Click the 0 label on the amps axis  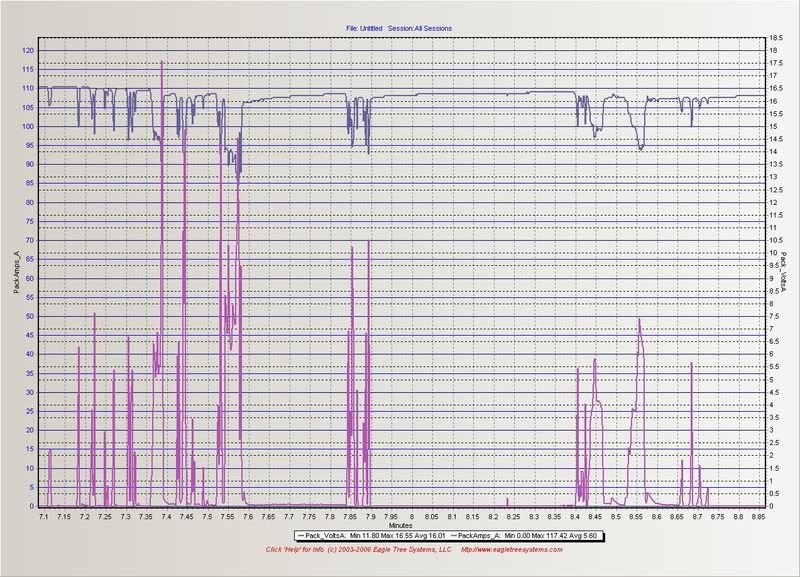coord(32,506)
